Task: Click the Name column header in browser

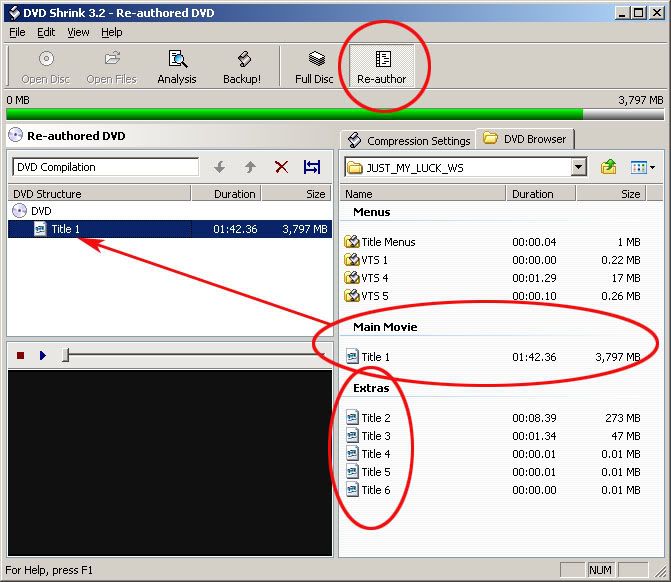Action: tap(423, 194)
